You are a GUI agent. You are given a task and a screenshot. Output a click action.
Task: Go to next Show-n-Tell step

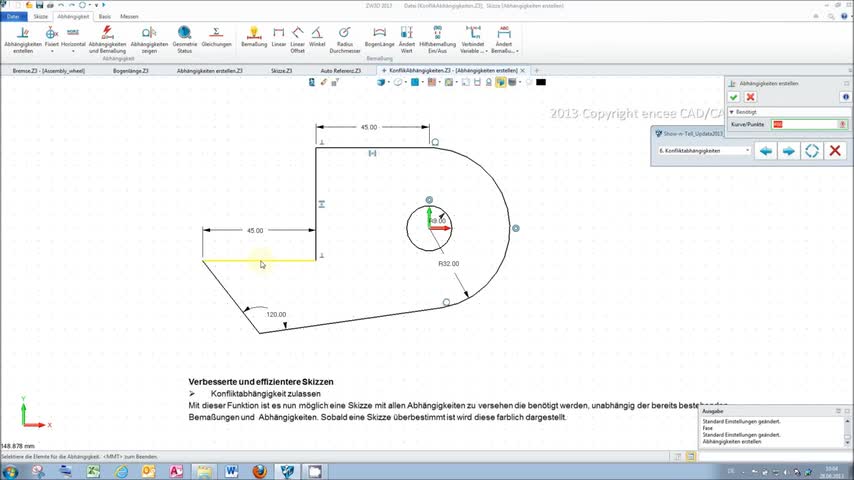point(789,151)
